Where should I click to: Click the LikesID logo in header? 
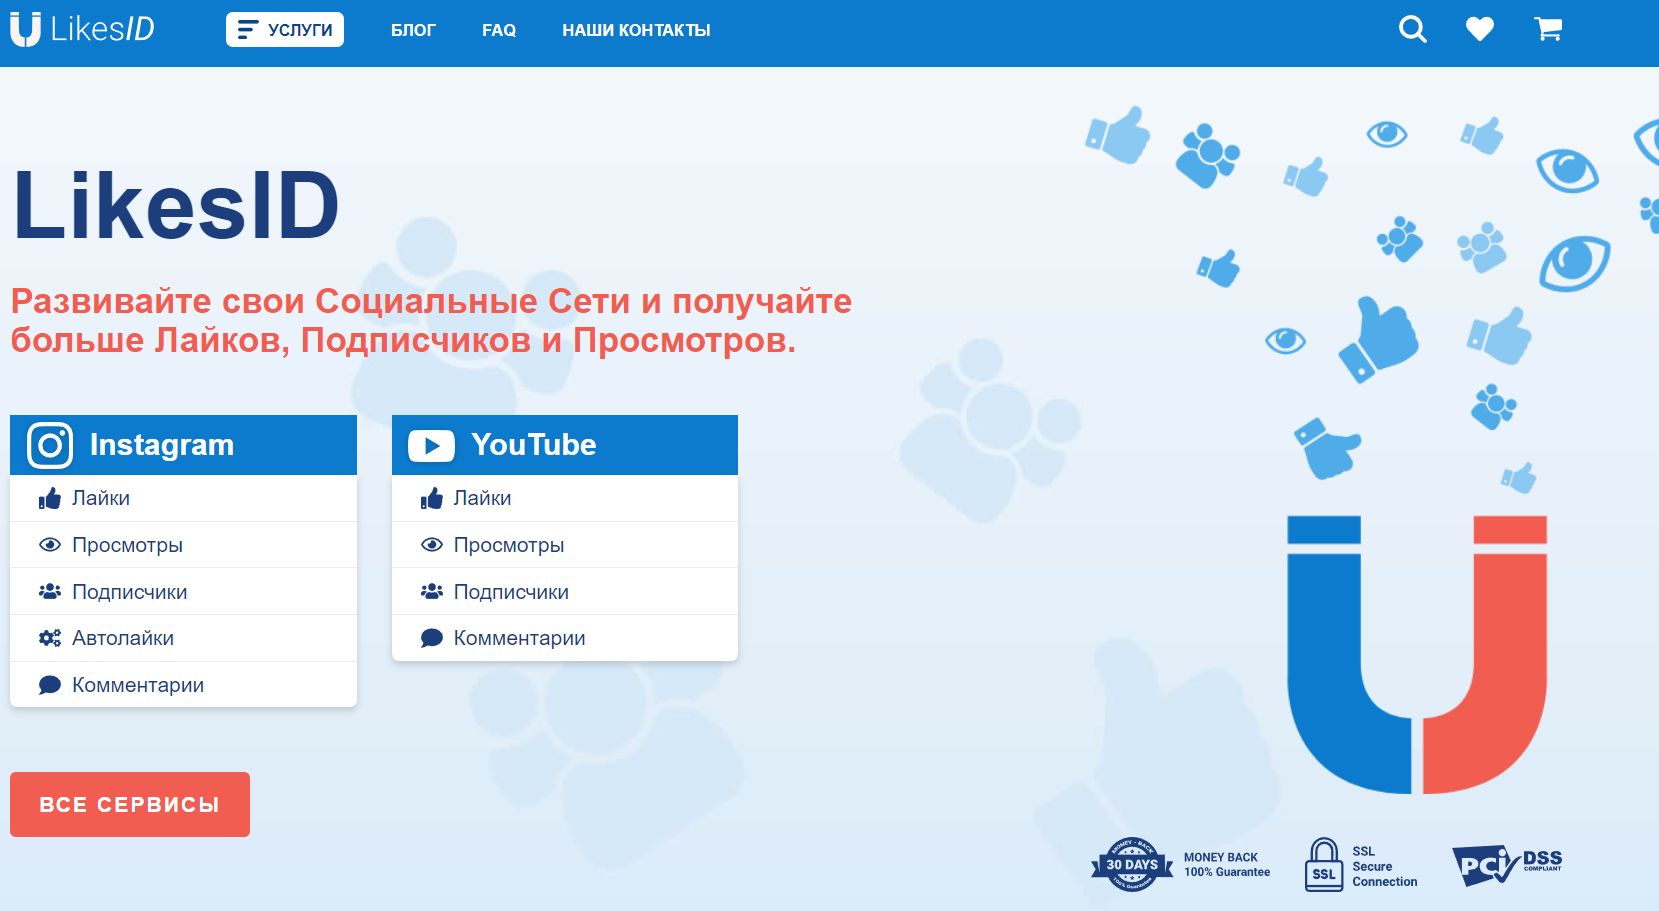(83, 30)
